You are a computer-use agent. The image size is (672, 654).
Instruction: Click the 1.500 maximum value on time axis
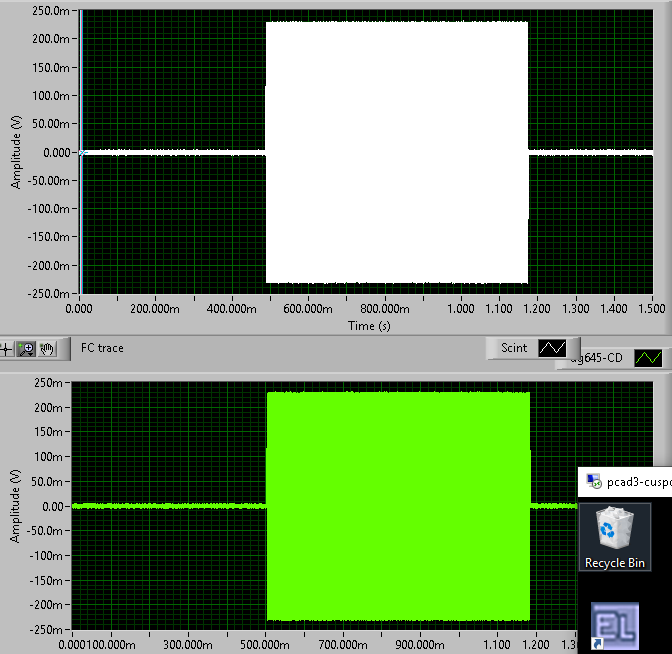652,309
